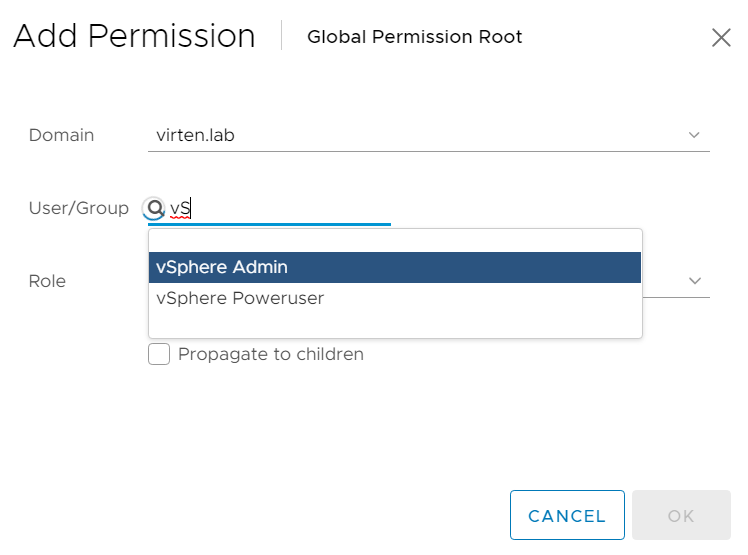
Task: Click the typed "vS" search text
Action: pyautogui.click(x=180, y=209)
